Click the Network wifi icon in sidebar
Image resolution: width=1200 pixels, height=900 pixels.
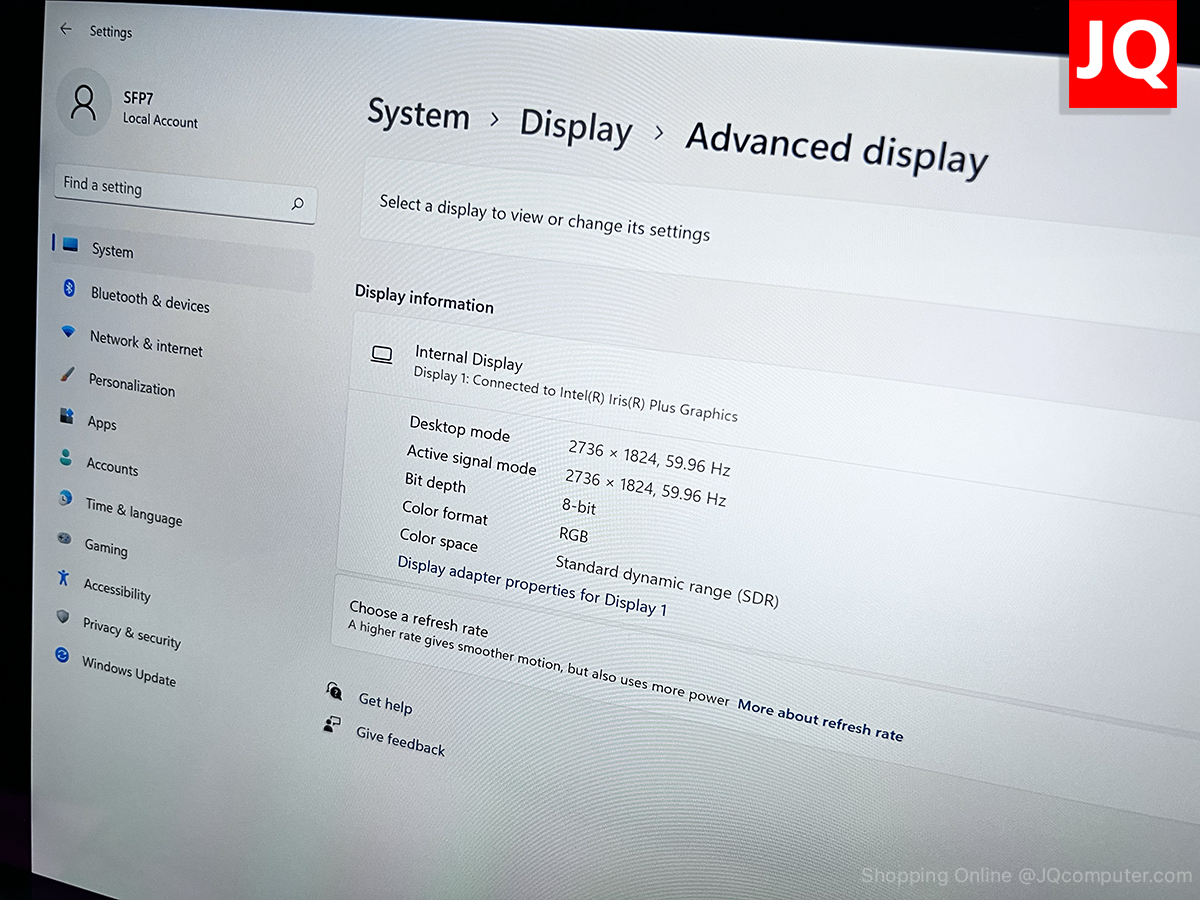point(68,331)
